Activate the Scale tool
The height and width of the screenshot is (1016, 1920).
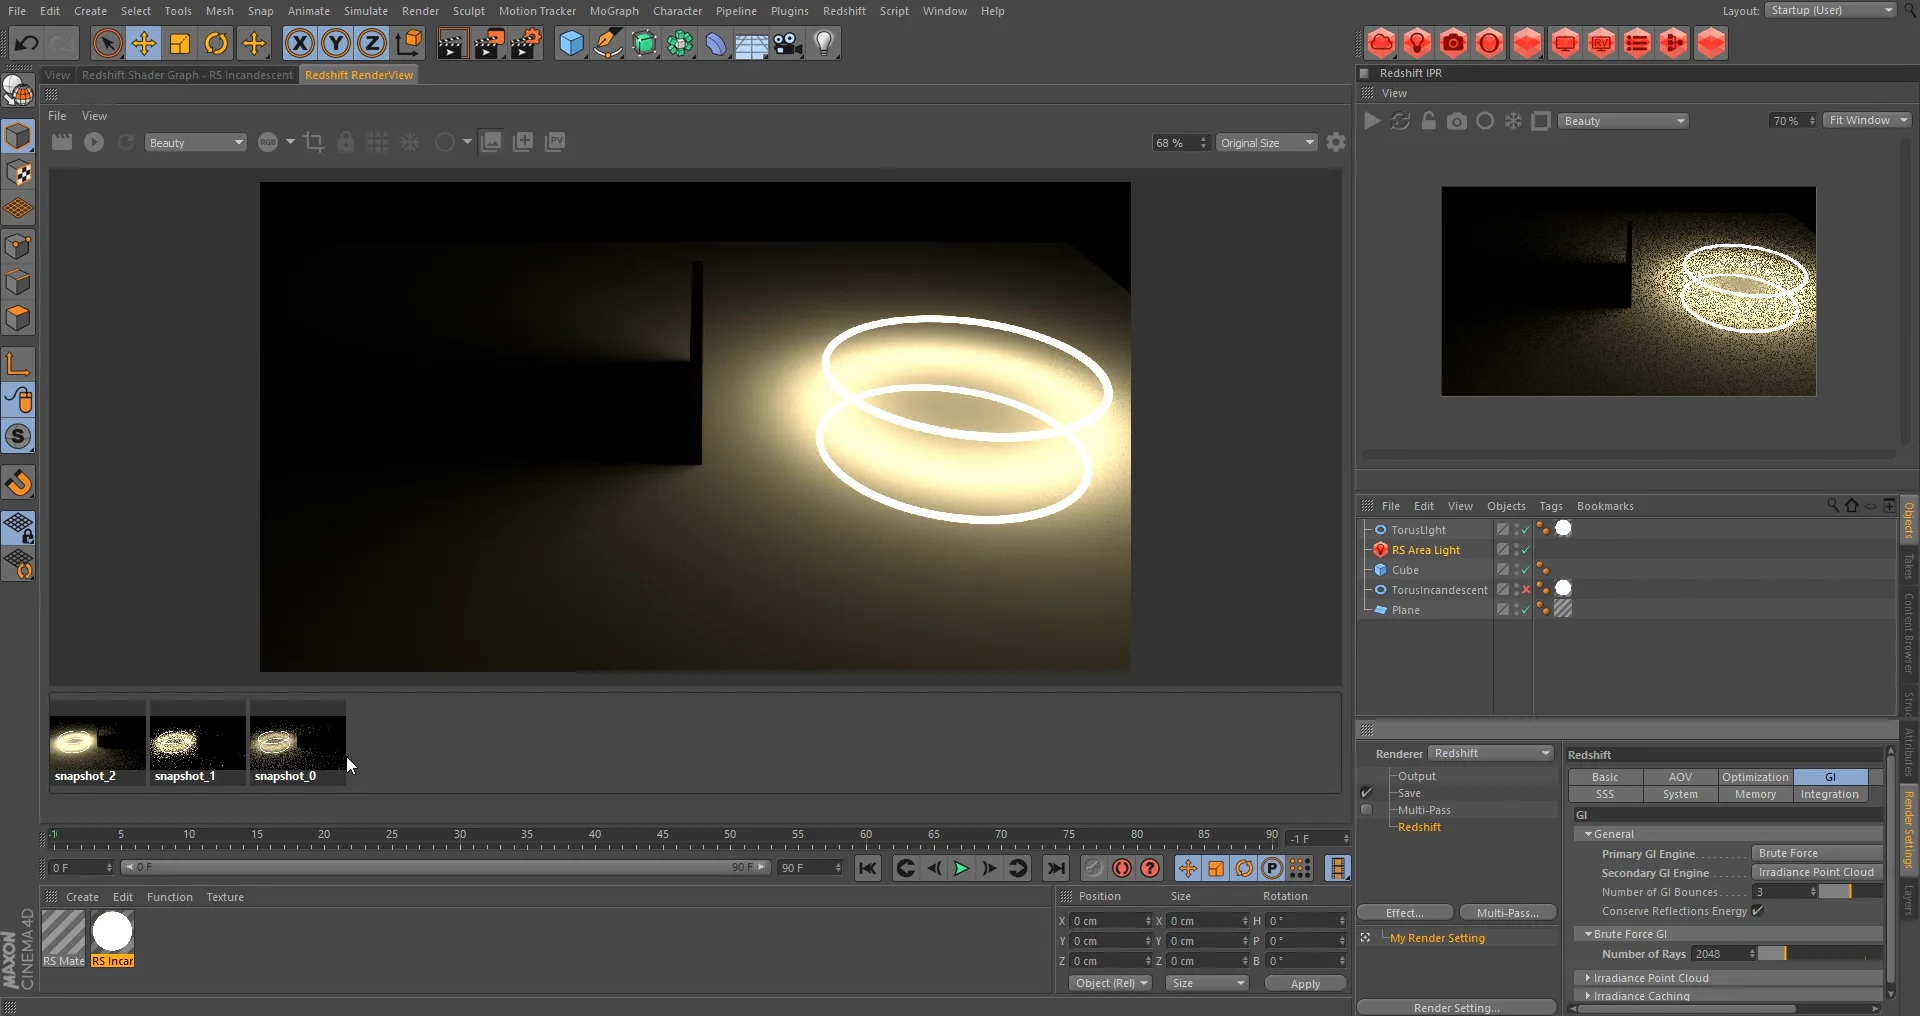[180, 43]
